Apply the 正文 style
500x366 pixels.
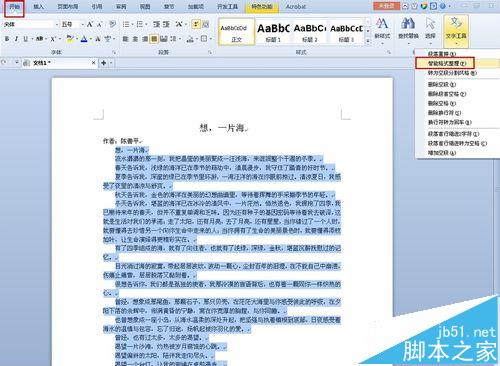pos(236,32)
